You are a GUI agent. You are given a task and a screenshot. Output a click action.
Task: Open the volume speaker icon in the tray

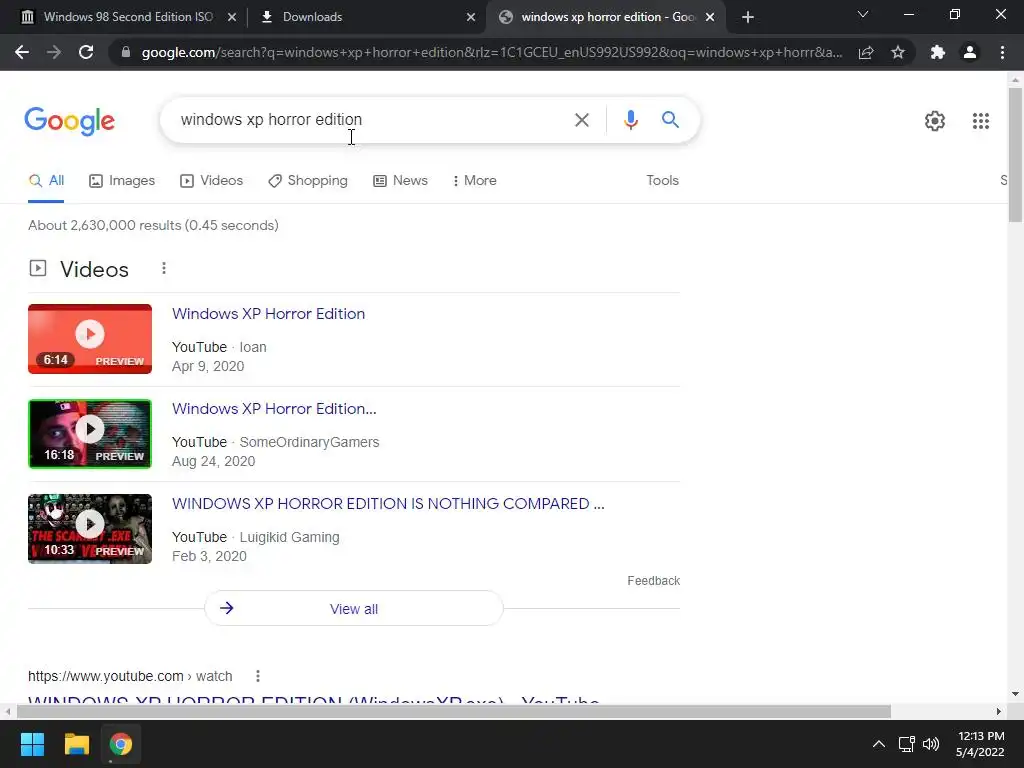click(x=931, y=744)
